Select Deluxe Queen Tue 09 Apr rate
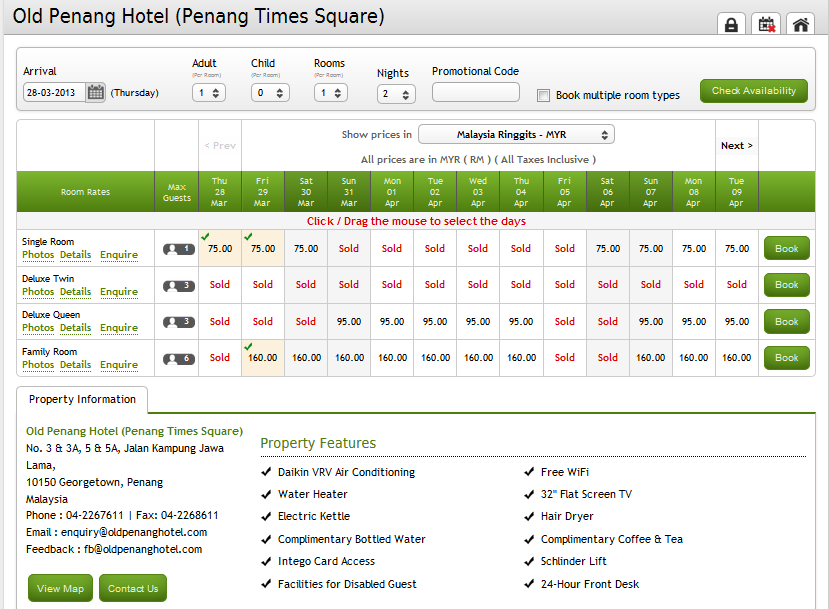The image size is (829, 609). click(x=736, y=321)
